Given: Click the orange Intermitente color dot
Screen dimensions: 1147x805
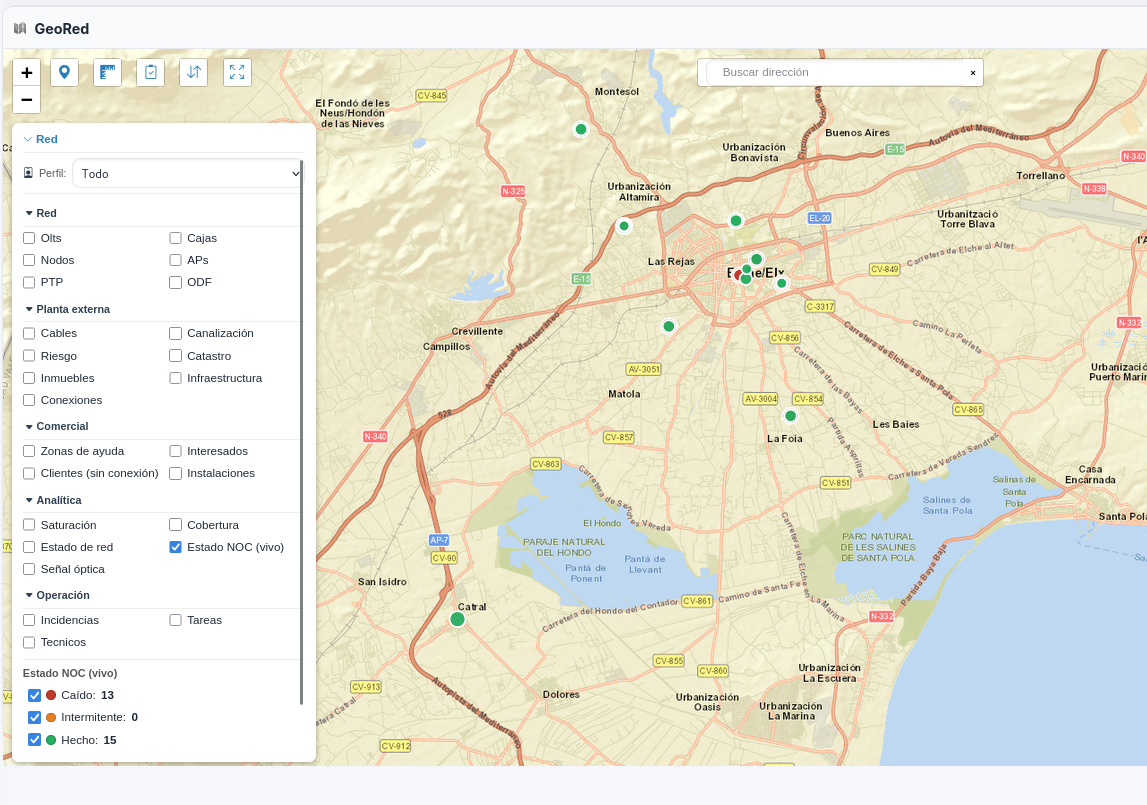Looking at the screenshot, I should point(51,717).
